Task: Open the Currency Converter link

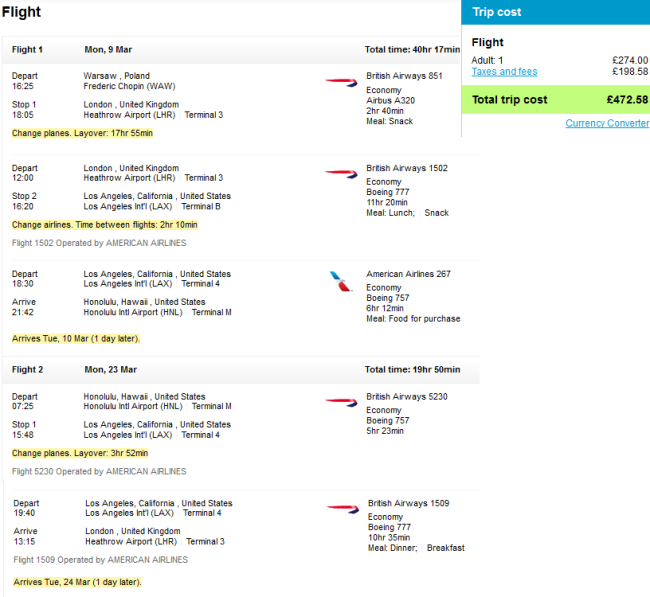Action: coord(607,123)
